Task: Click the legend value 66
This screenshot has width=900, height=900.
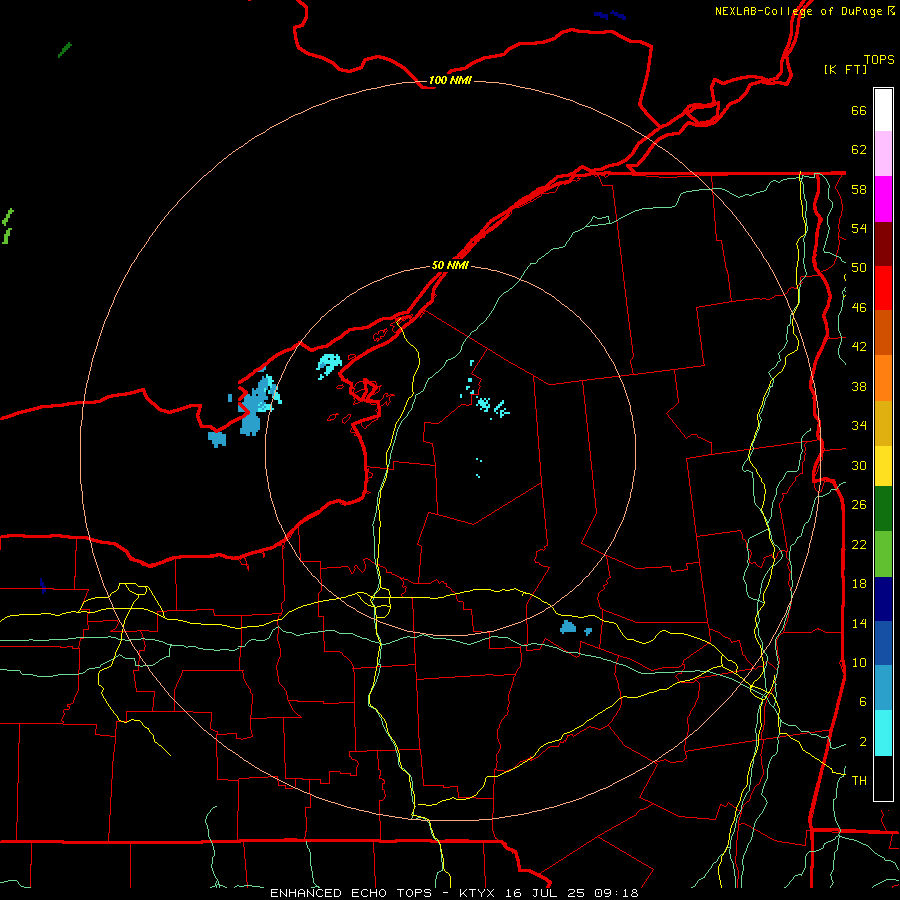Action: [x=859, y=111]
